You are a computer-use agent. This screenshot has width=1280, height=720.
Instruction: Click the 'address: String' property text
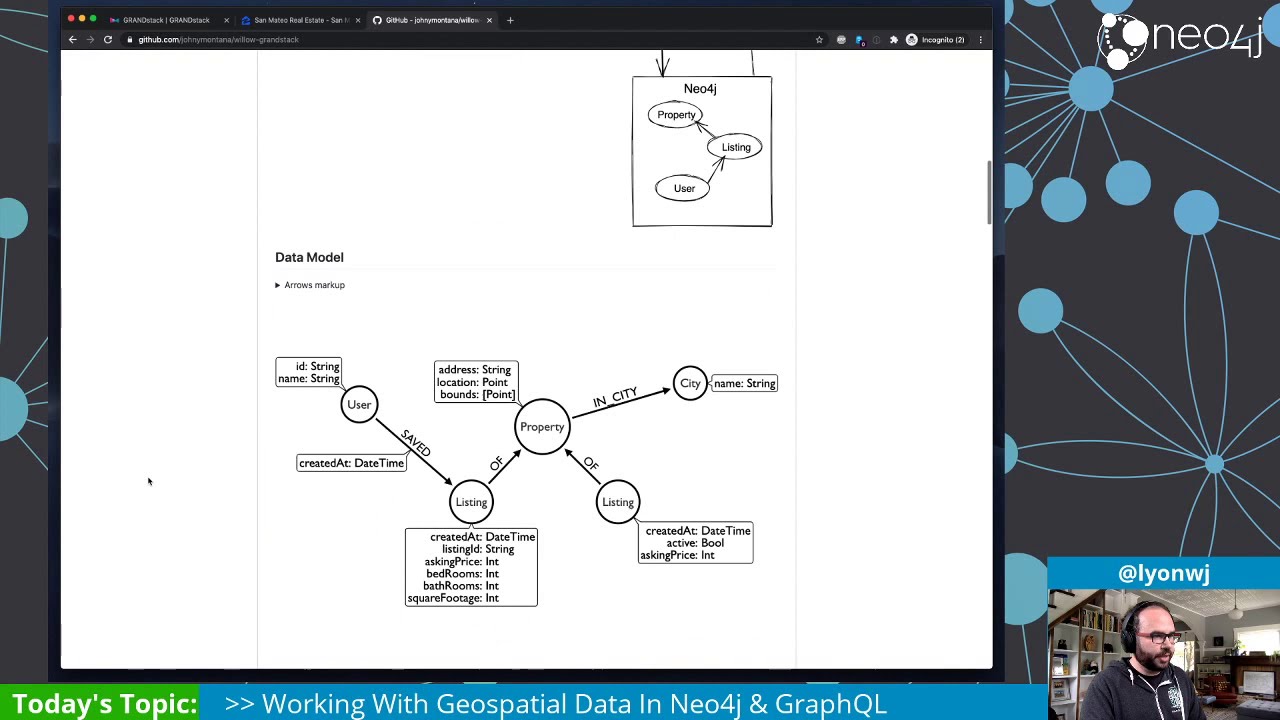point(475,370)
